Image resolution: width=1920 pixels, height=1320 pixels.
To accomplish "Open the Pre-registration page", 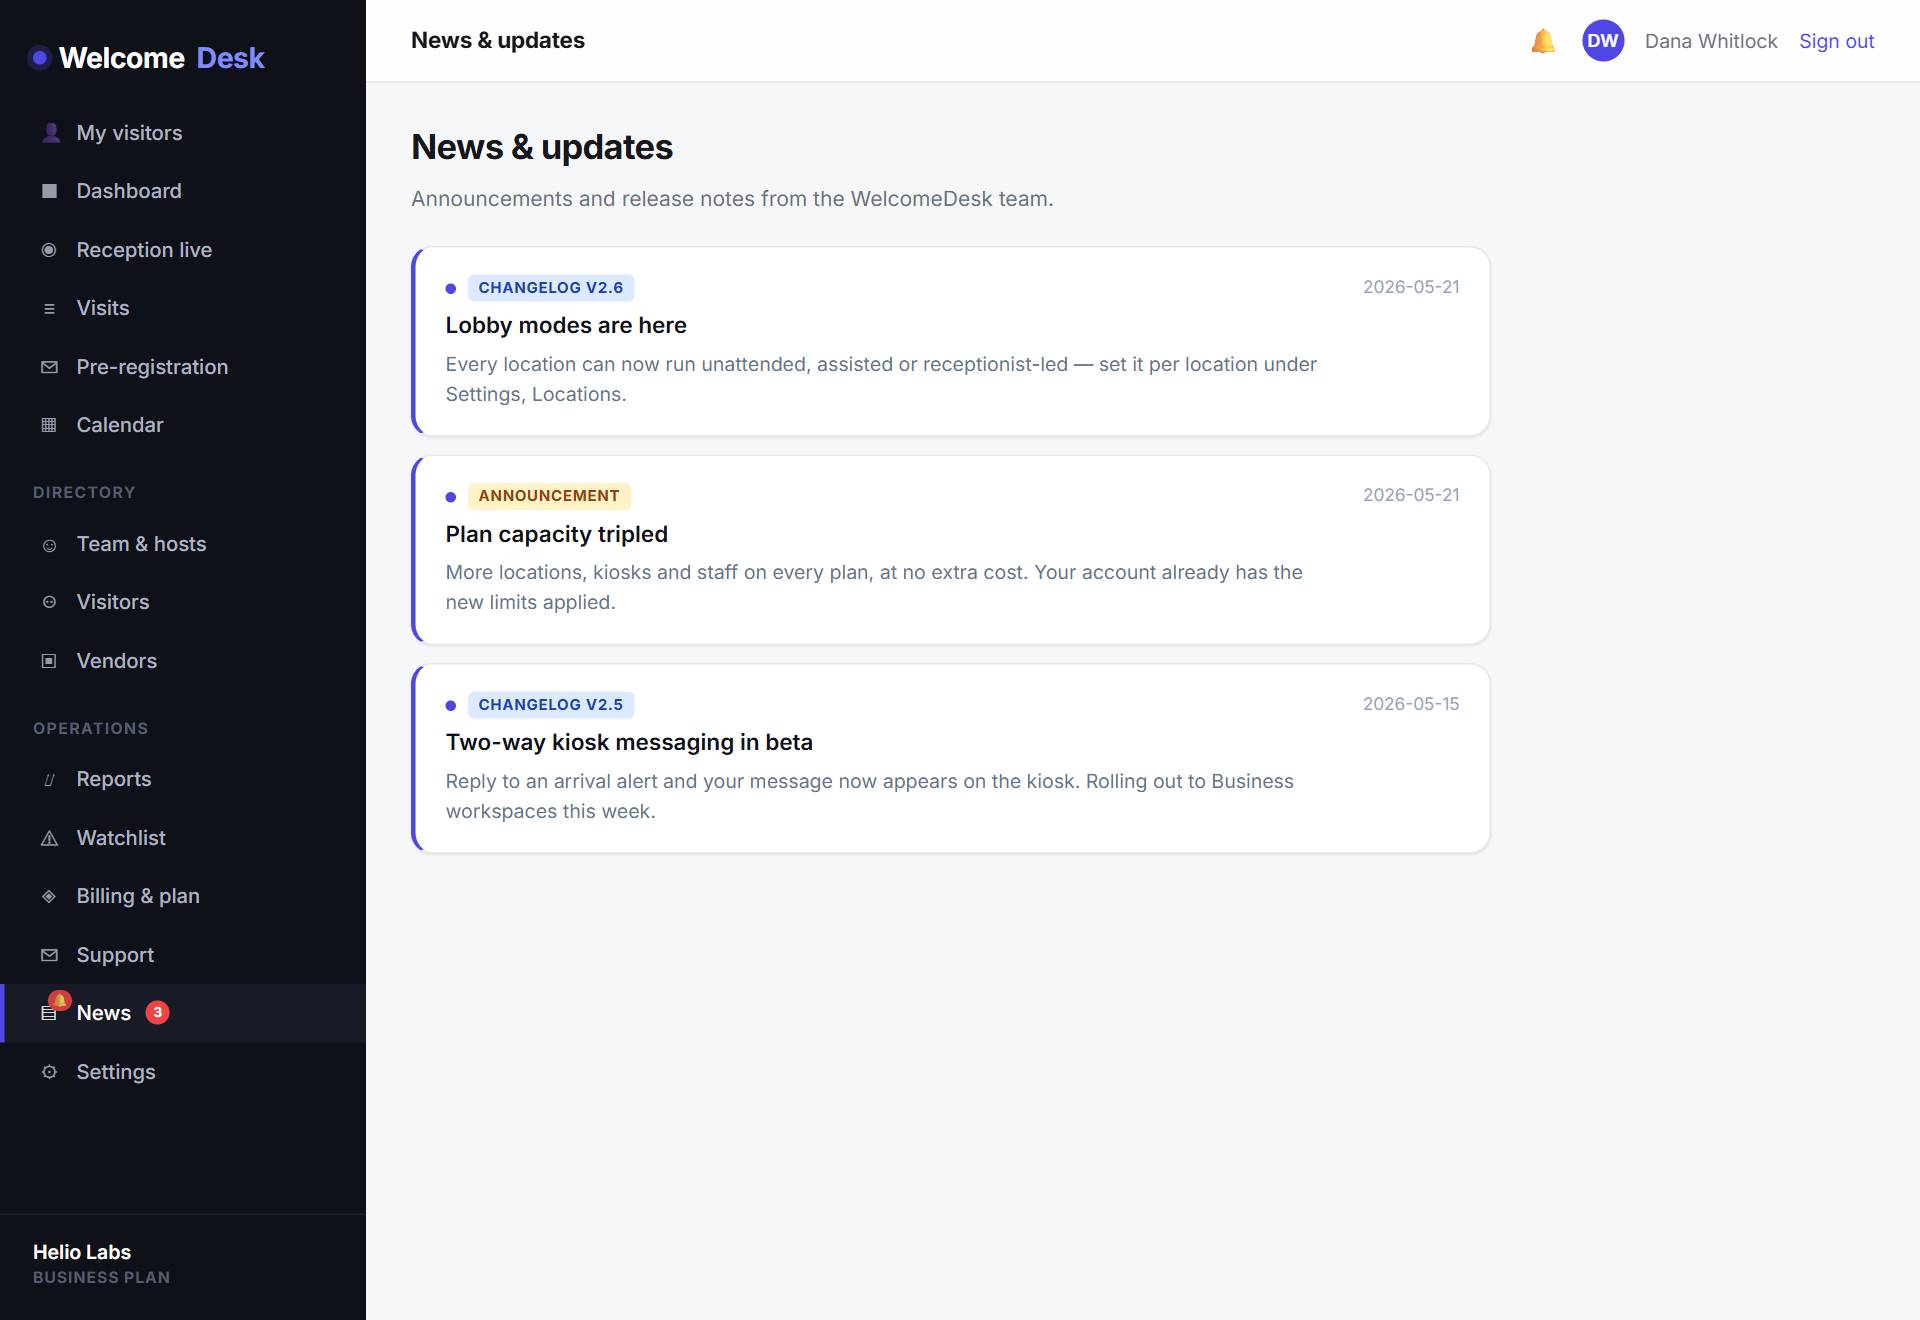I will [x=183, y=367].
